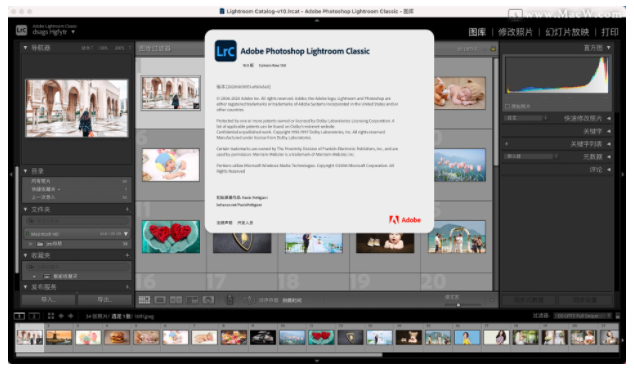This screenshot has height=374, width=634.
Task: Add new collection with plus icon
Action: (x=127, y=255)
